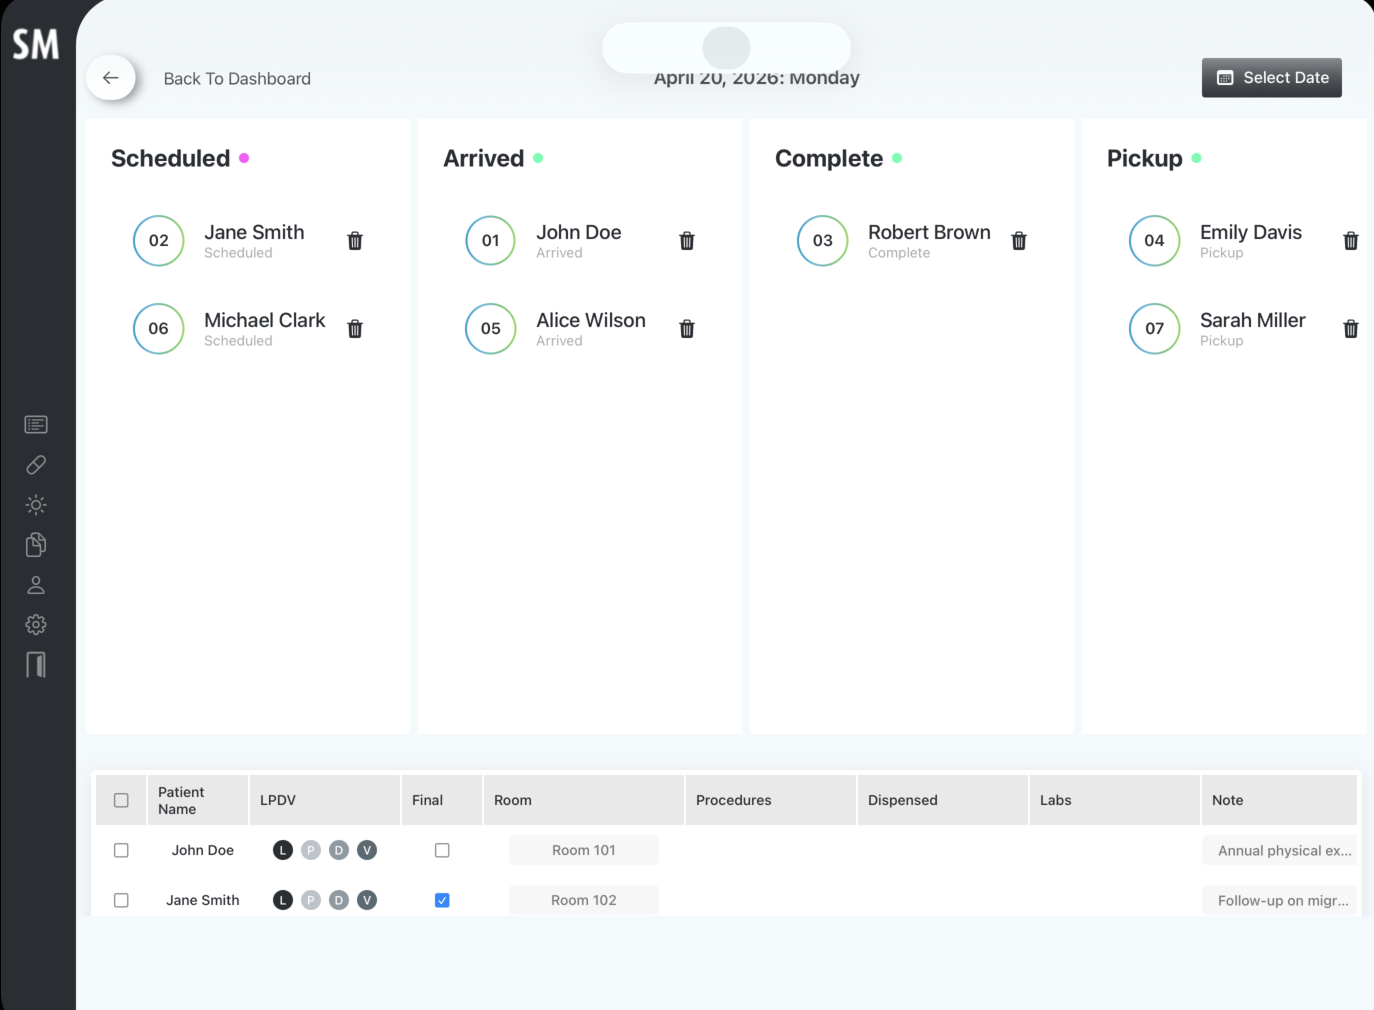Viewport: 1374px width, 1010px height.
Task: Open the list view sidebar icon
Action: [36, 425]
